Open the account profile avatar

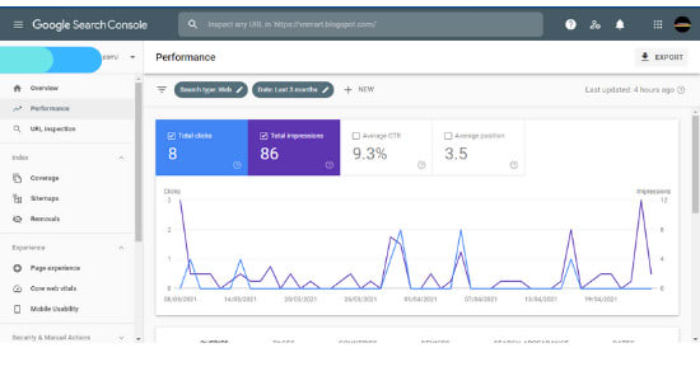[x=682, y=24]
